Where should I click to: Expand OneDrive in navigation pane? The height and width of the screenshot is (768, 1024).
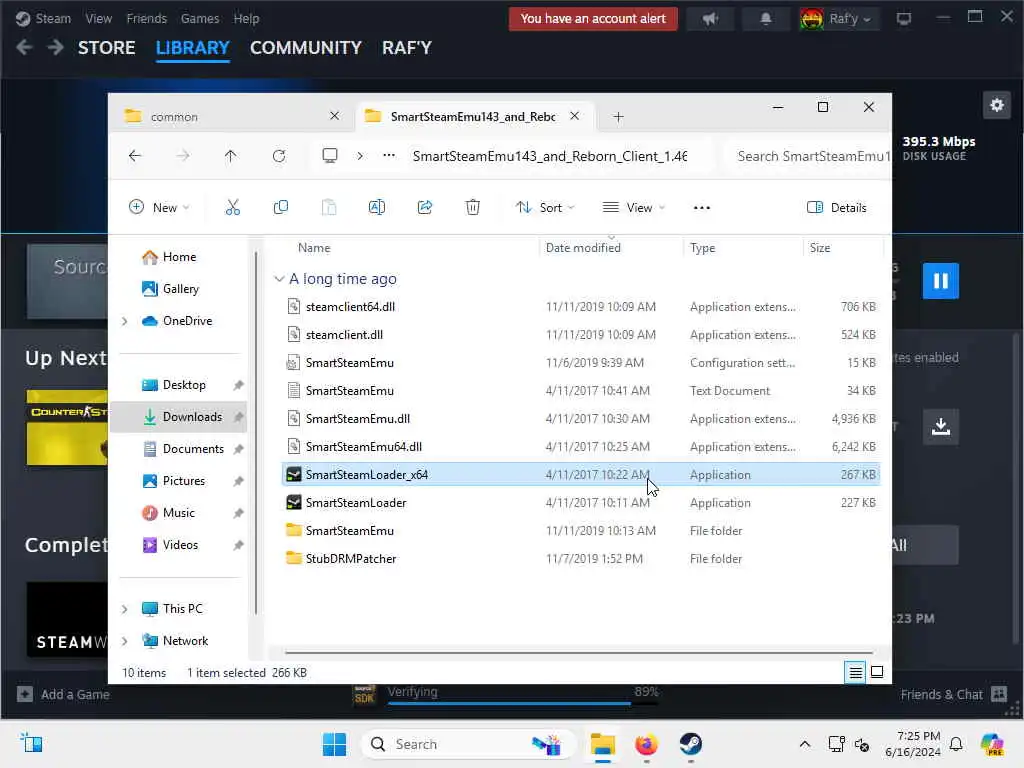pyautogui.click(x=125, y=321)
